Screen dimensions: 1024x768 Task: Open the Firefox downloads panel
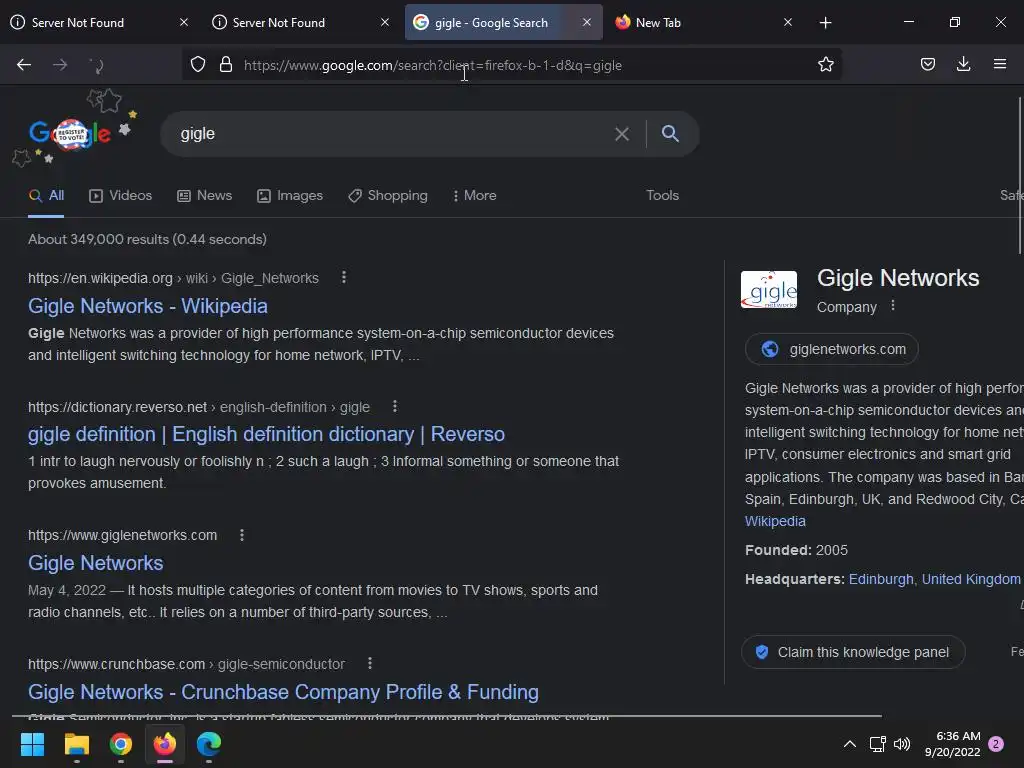[963, 65]
